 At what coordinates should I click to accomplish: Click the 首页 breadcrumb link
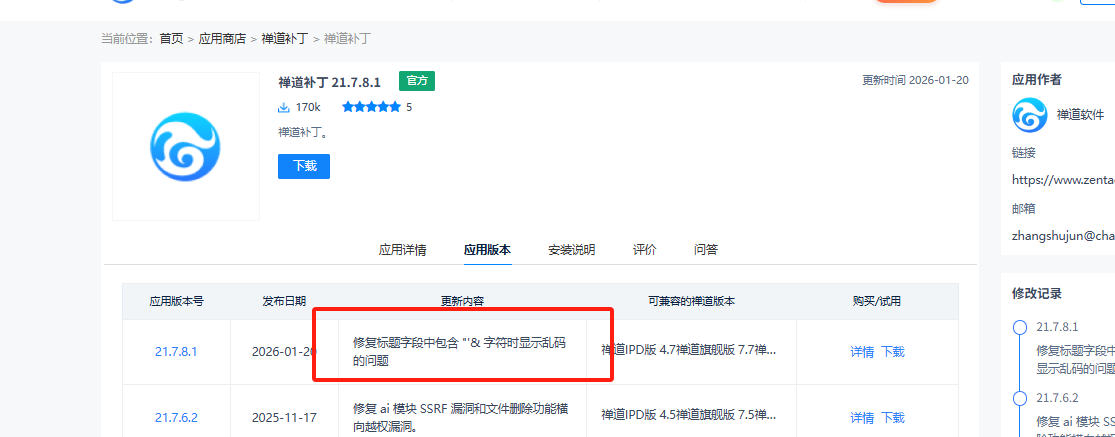coord(171,38)
